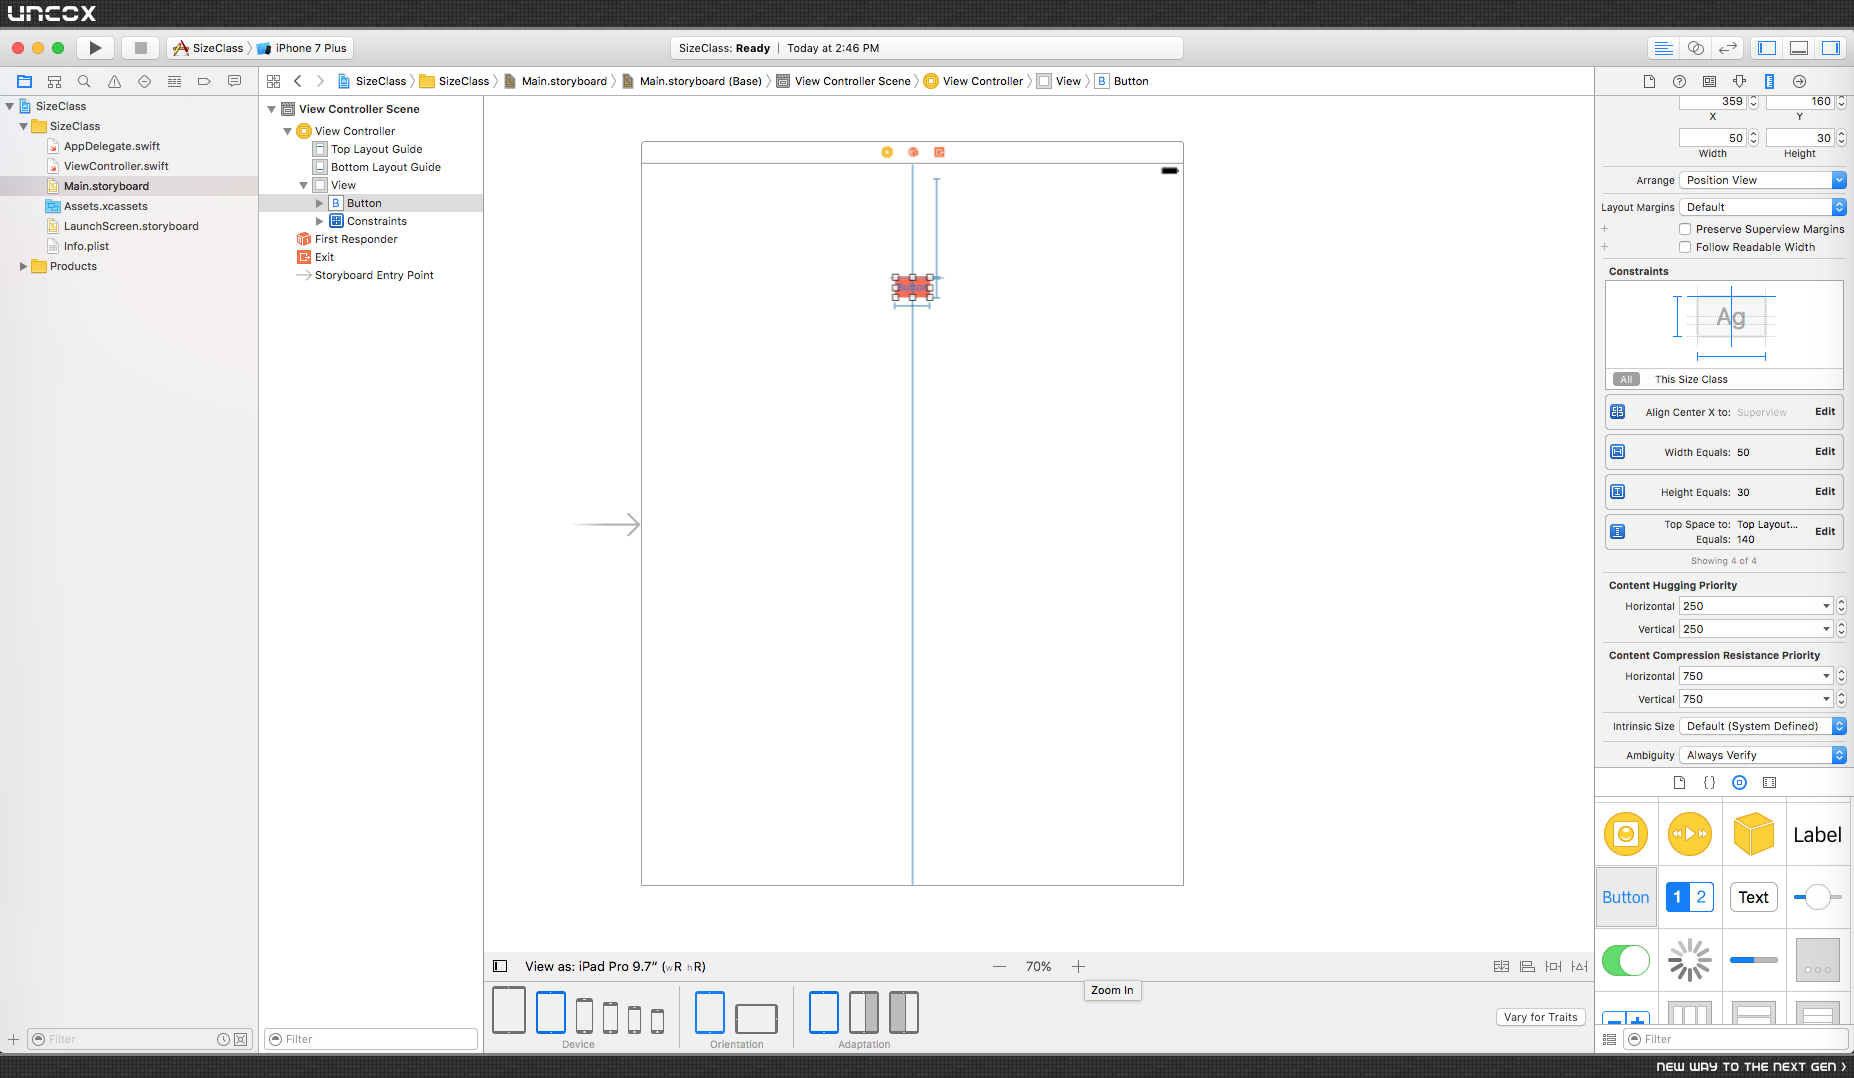
Task: Enable Follow Readable Width
Action: (1685, 247)
